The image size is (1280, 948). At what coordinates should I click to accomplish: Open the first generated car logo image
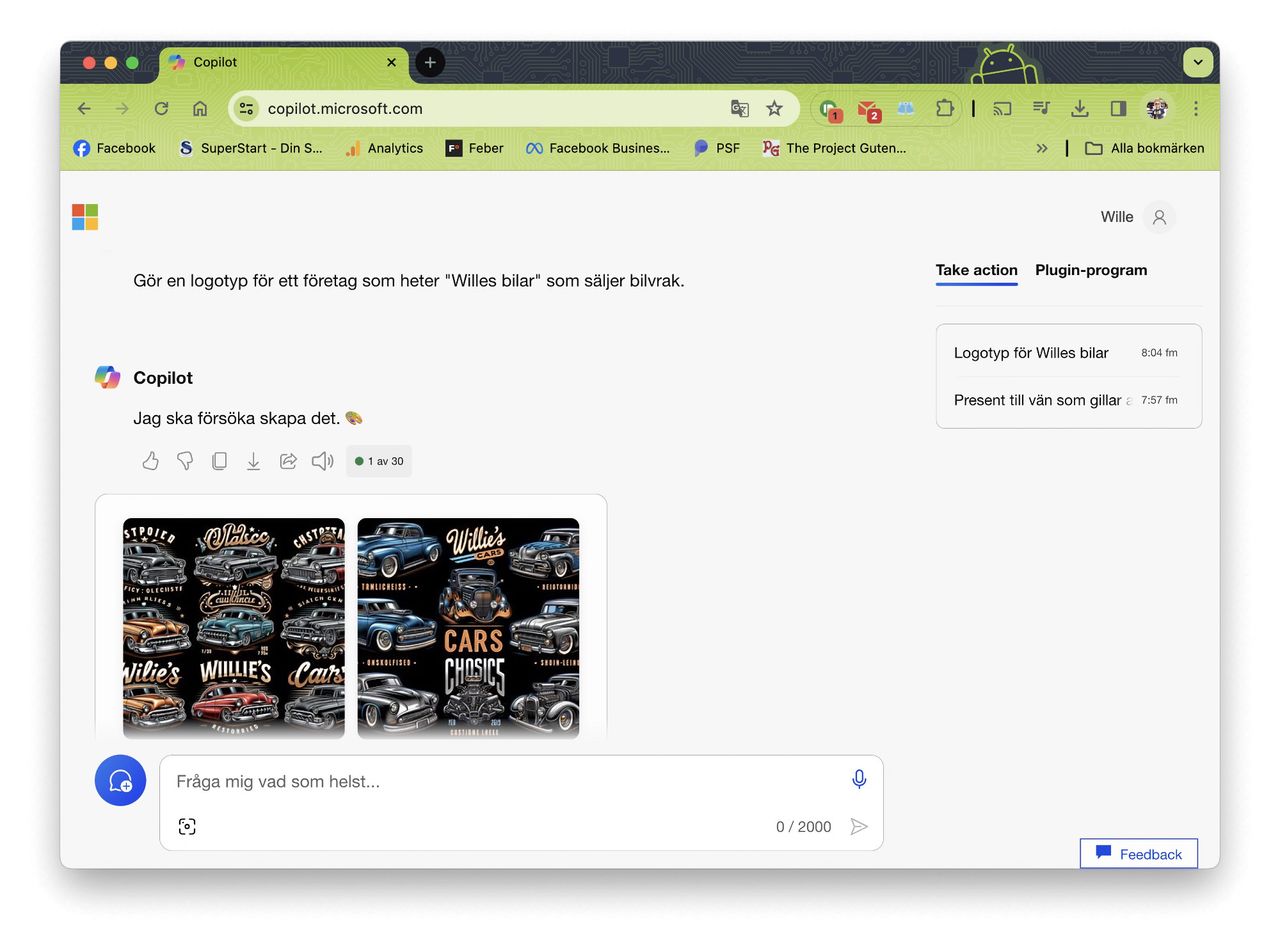234,628
